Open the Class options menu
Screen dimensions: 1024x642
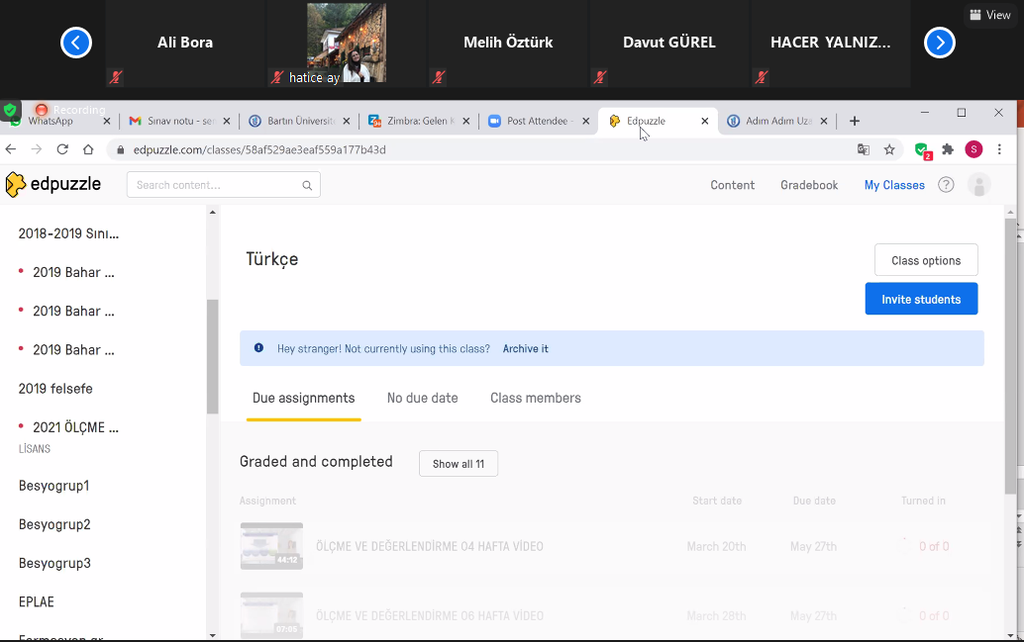point(926,260)
